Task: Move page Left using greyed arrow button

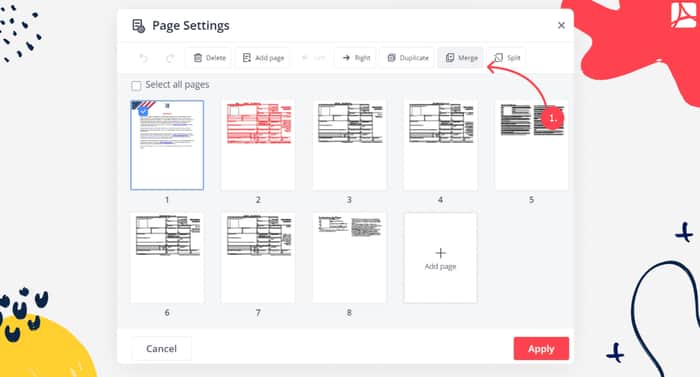Action: pos(314,58)
